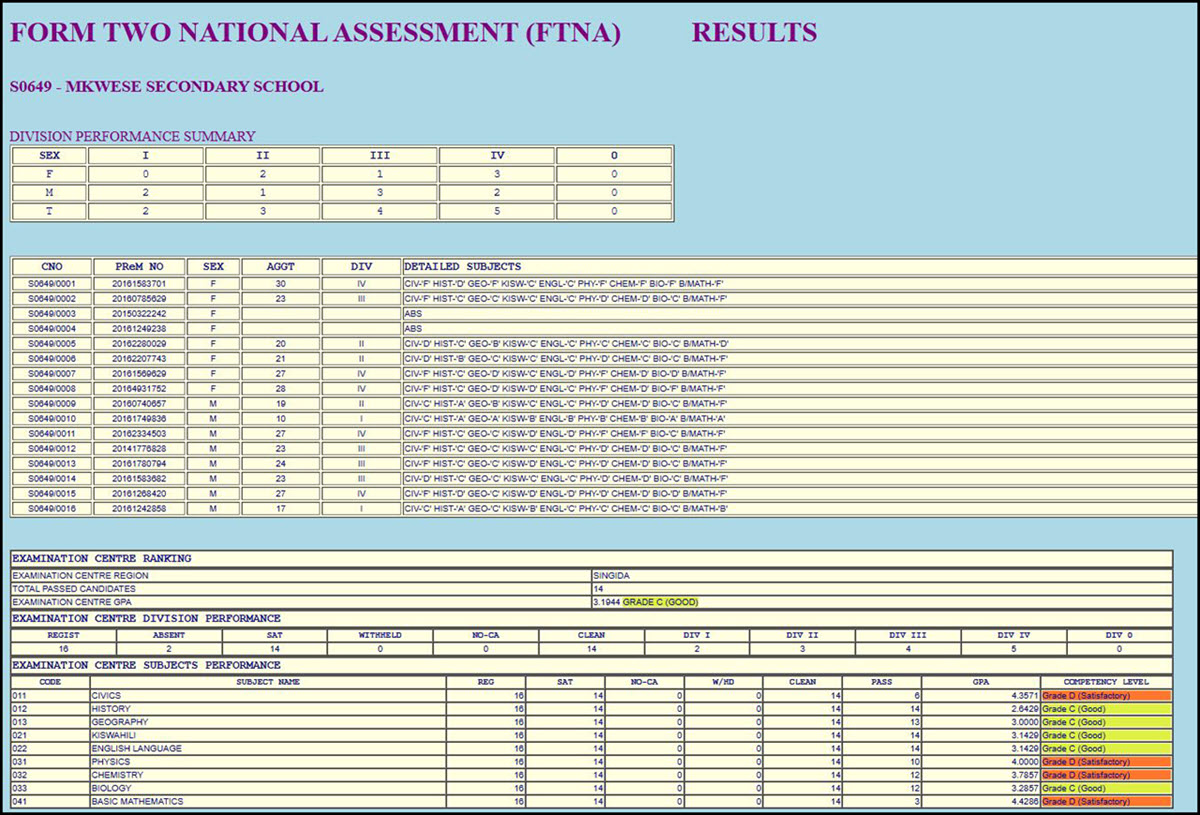Click the DETAILED SUBJECTS column header

[462, 267]
